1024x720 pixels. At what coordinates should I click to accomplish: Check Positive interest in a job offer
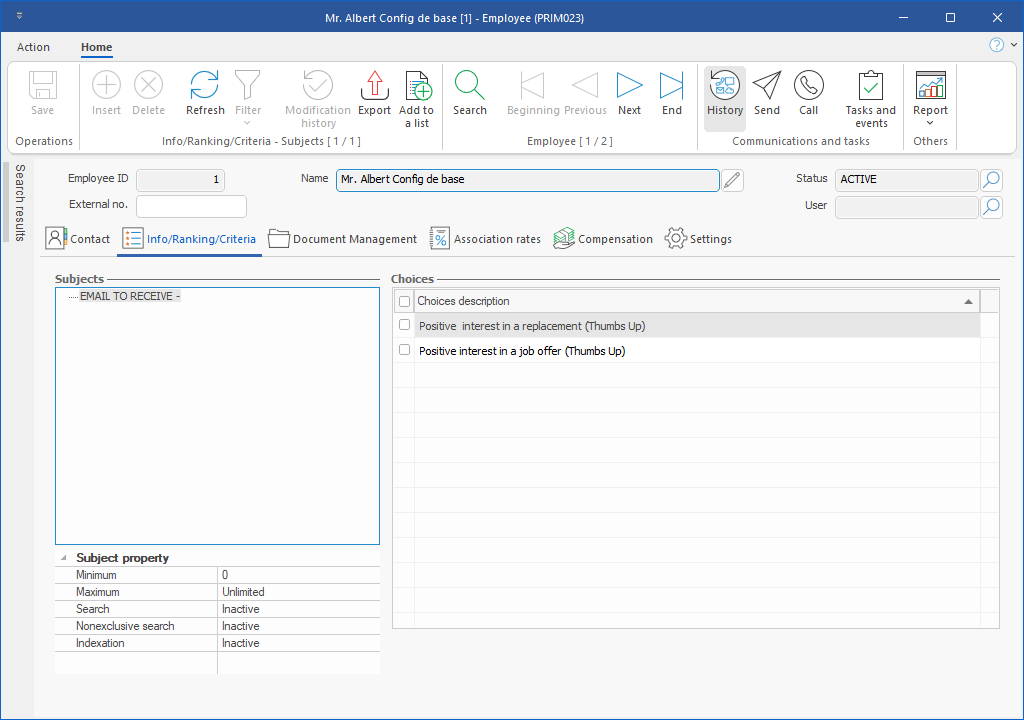click(404, 350)
